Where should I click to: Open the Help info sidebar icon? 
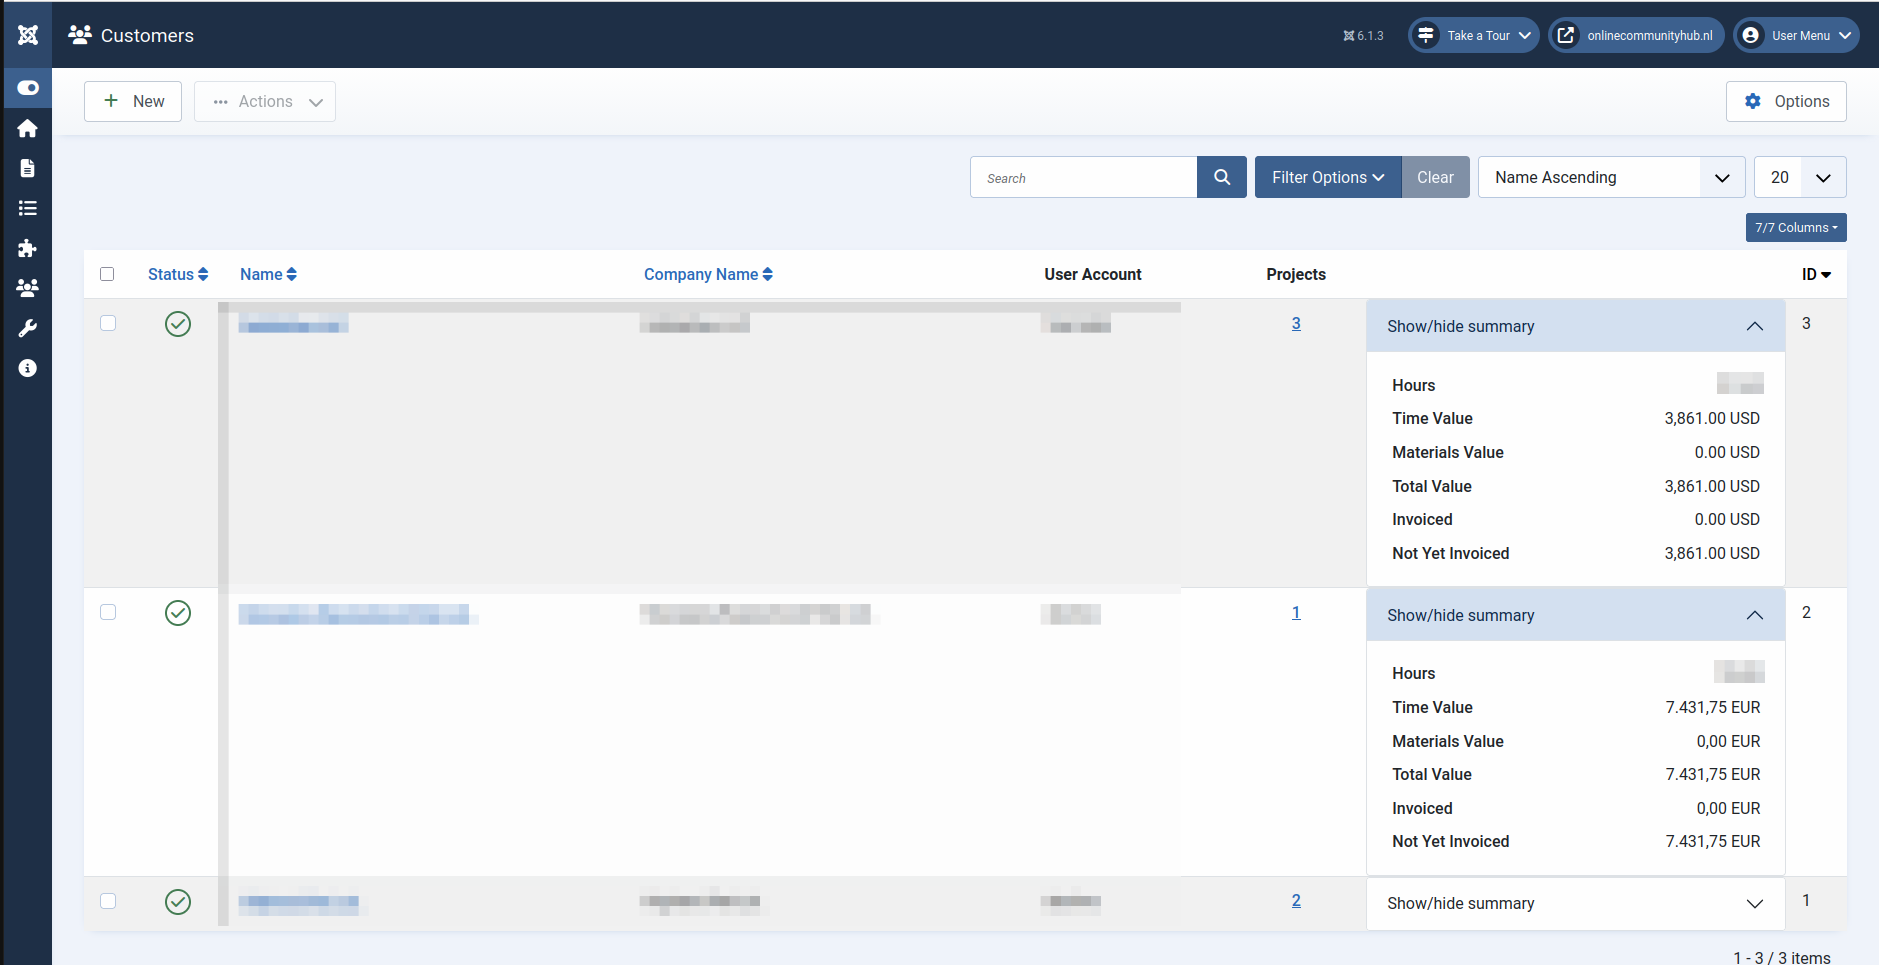coord(28,368)
